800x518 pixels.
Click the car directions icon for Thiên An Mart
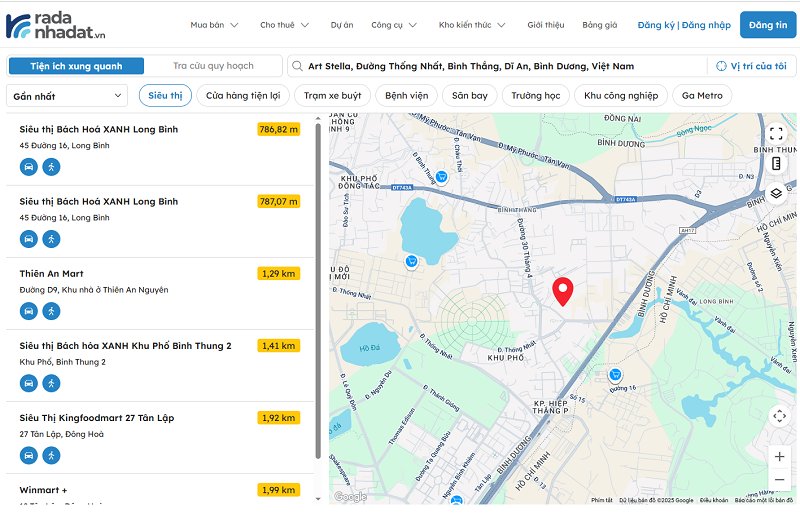[x=29, y=311]
